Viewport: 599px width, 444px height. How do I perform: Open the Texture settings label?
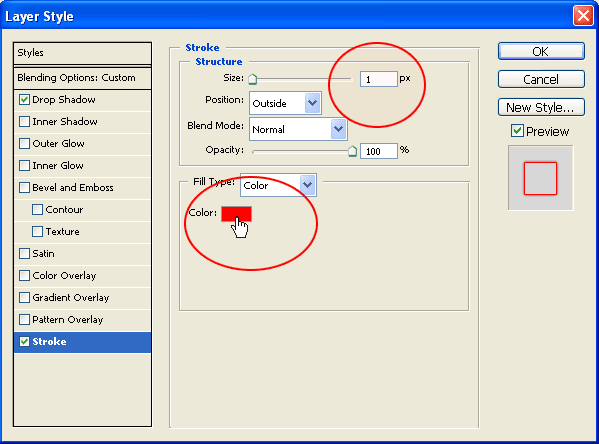tap(63, 232)
